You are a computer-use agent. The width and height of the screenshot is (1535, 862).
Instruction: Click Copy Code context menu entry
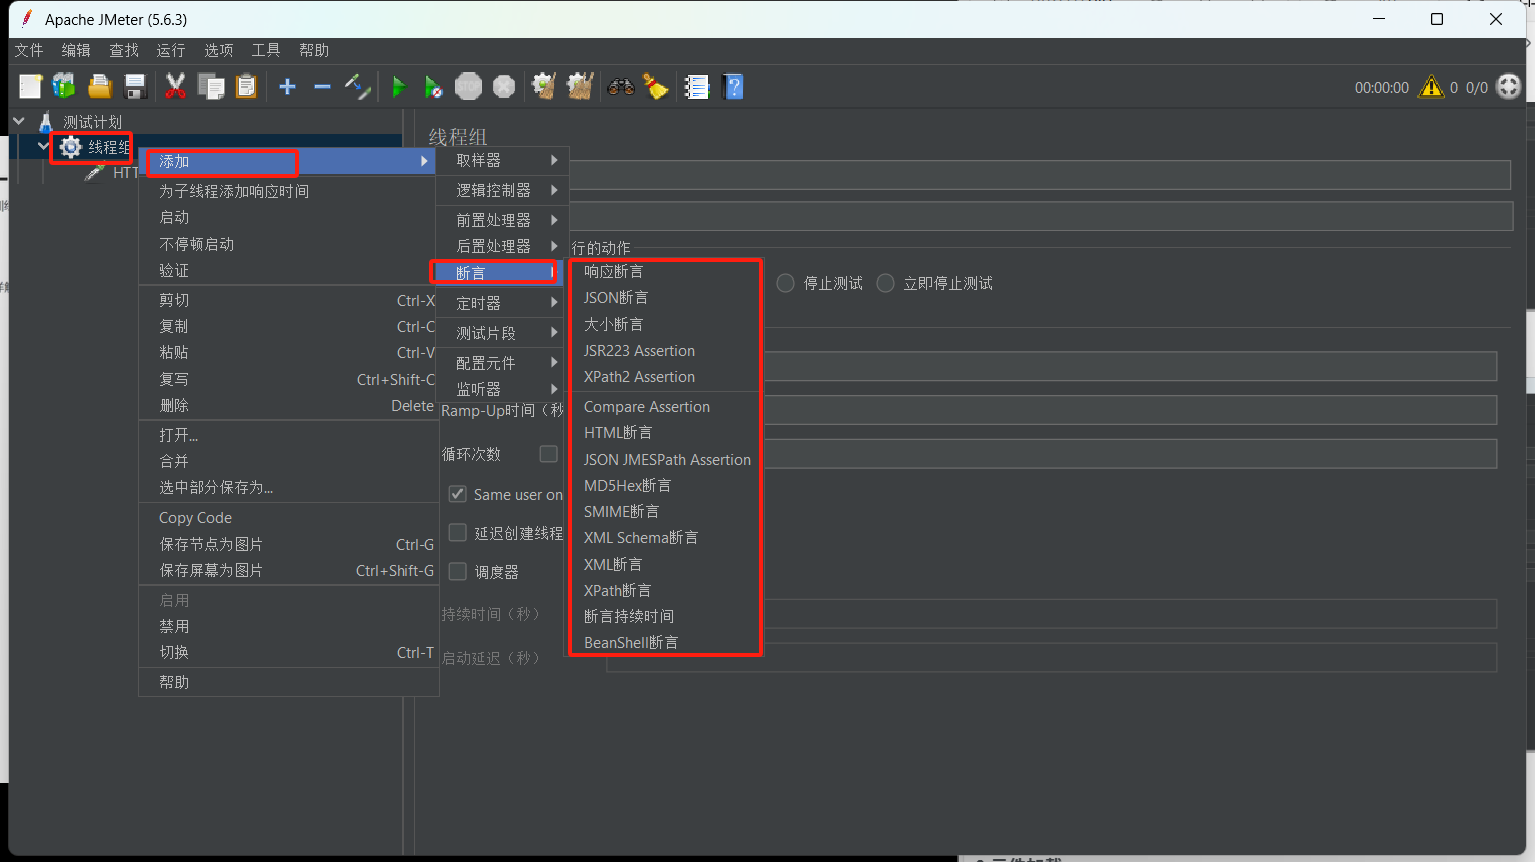point(288,518)
